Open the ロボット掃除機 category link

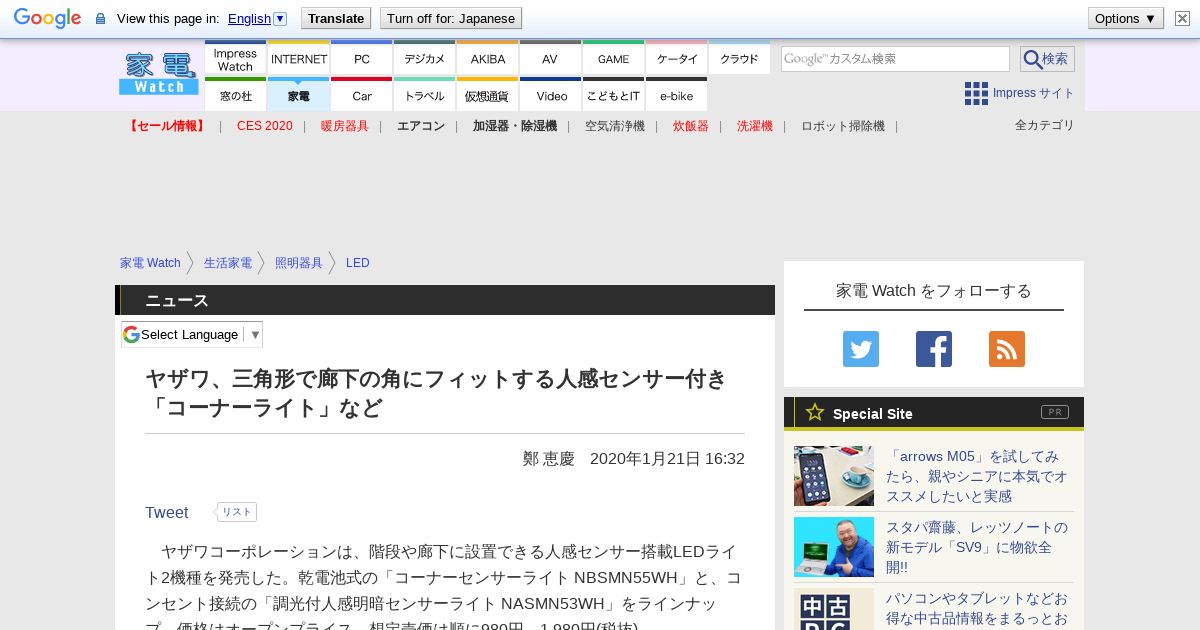(843, 126)
